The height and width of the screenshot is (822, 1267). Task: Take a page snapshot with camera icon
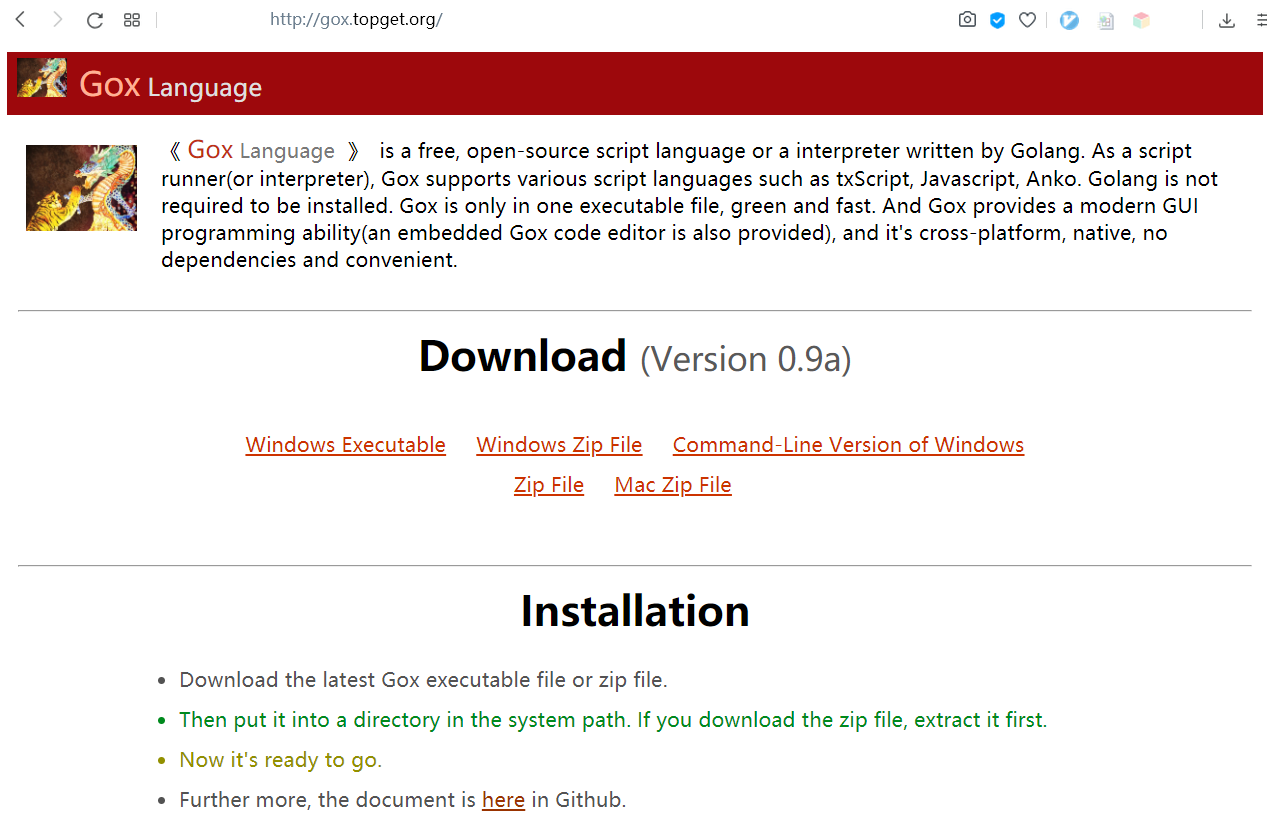[967, 20]
